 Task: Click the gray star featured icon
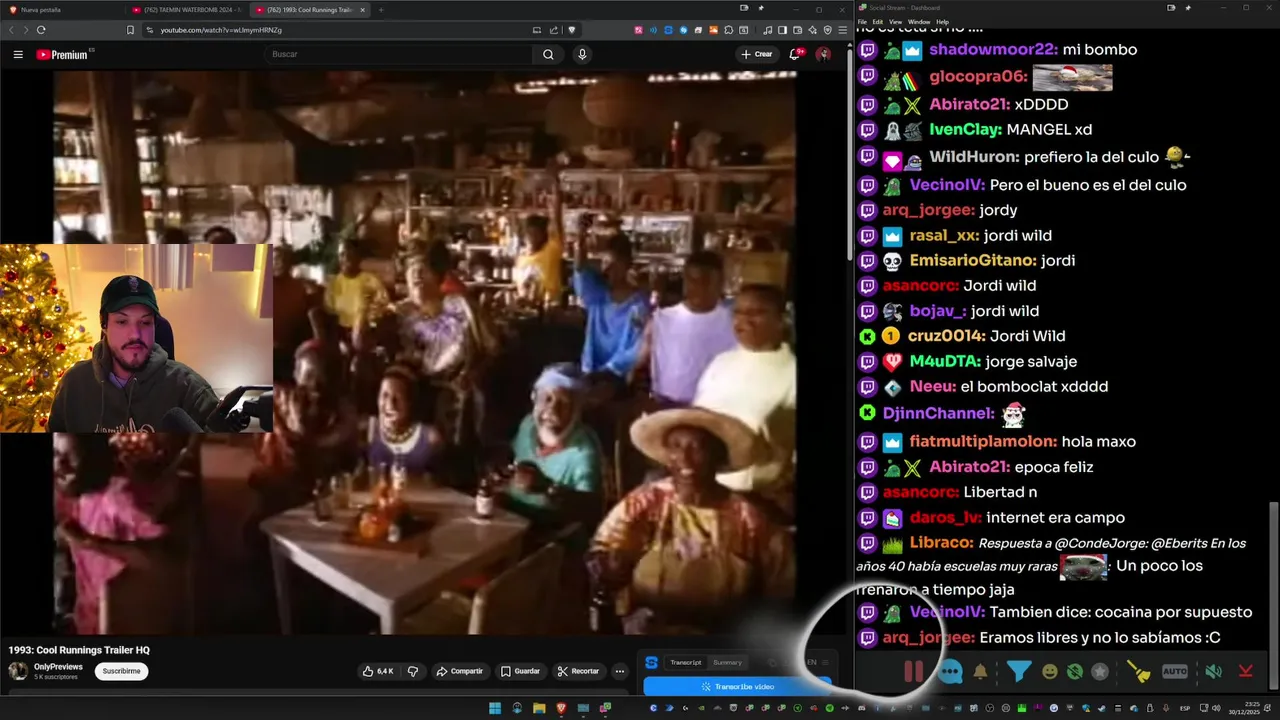coord(1100,672)
